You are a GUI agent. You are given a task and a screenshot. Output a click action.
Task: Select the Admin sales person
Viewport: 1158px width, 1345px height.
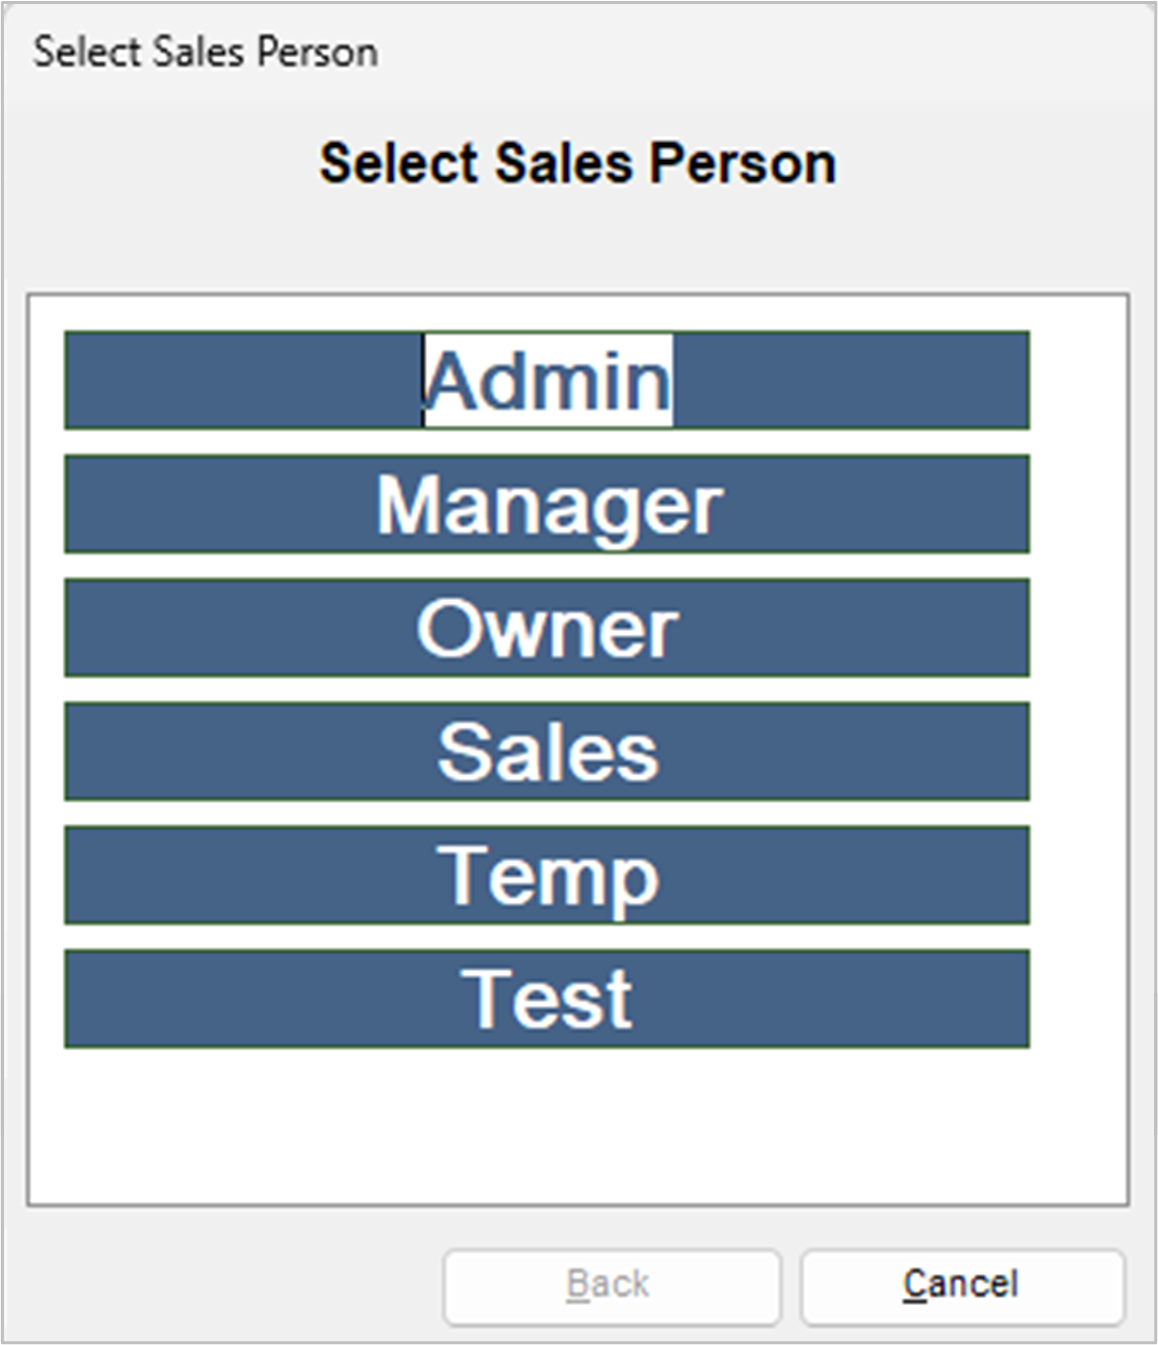tap(546, 380)
